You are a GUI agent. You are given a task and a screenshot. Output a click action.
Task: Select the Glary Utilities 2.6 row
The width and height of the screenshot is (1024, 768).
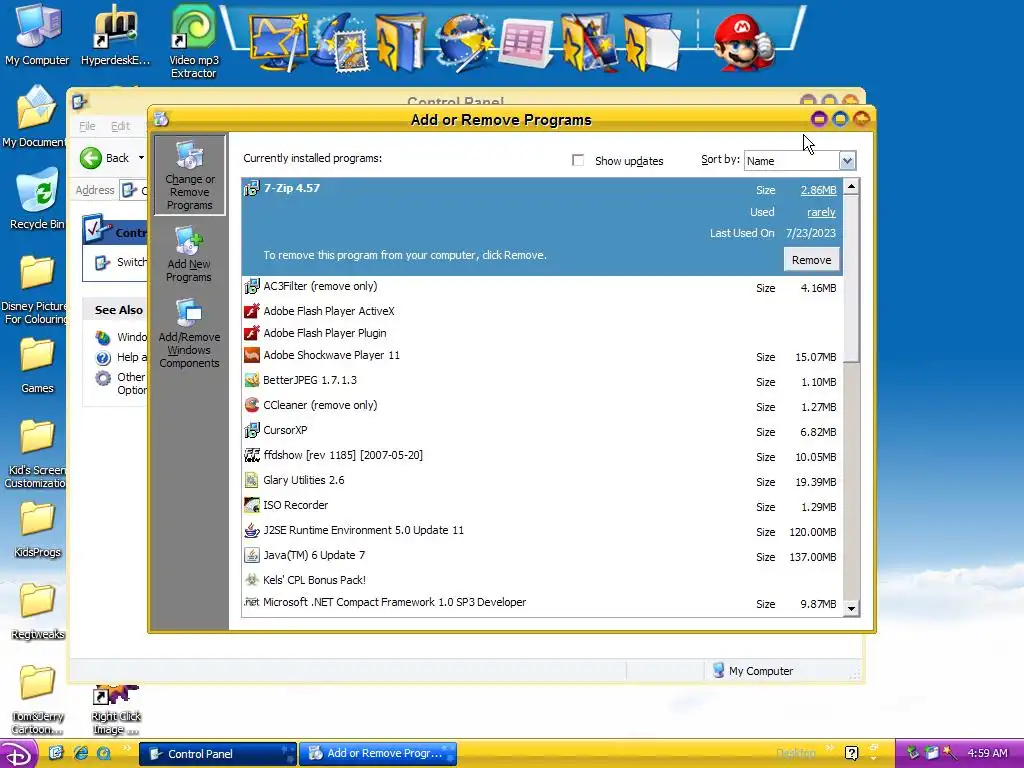pyautogui.click(x=542, y=481)
